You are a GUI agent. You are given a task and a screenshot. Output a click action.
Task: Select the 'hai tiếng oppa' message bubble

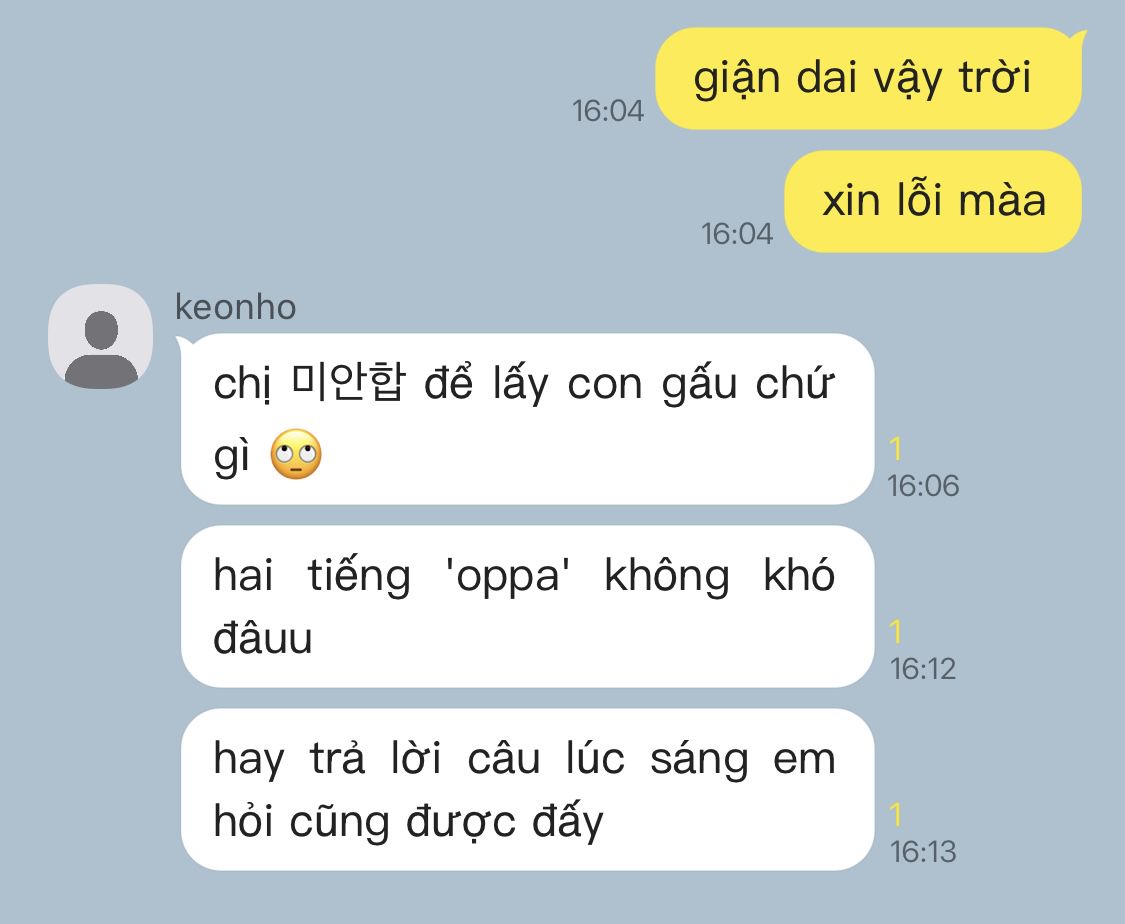click(x=527, y=607)
